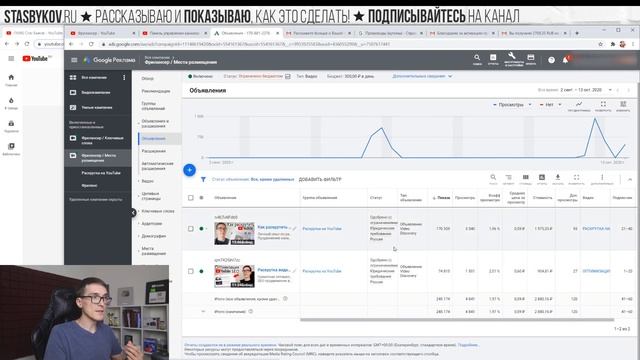Open Группы объявлений in the page menu

153,106
